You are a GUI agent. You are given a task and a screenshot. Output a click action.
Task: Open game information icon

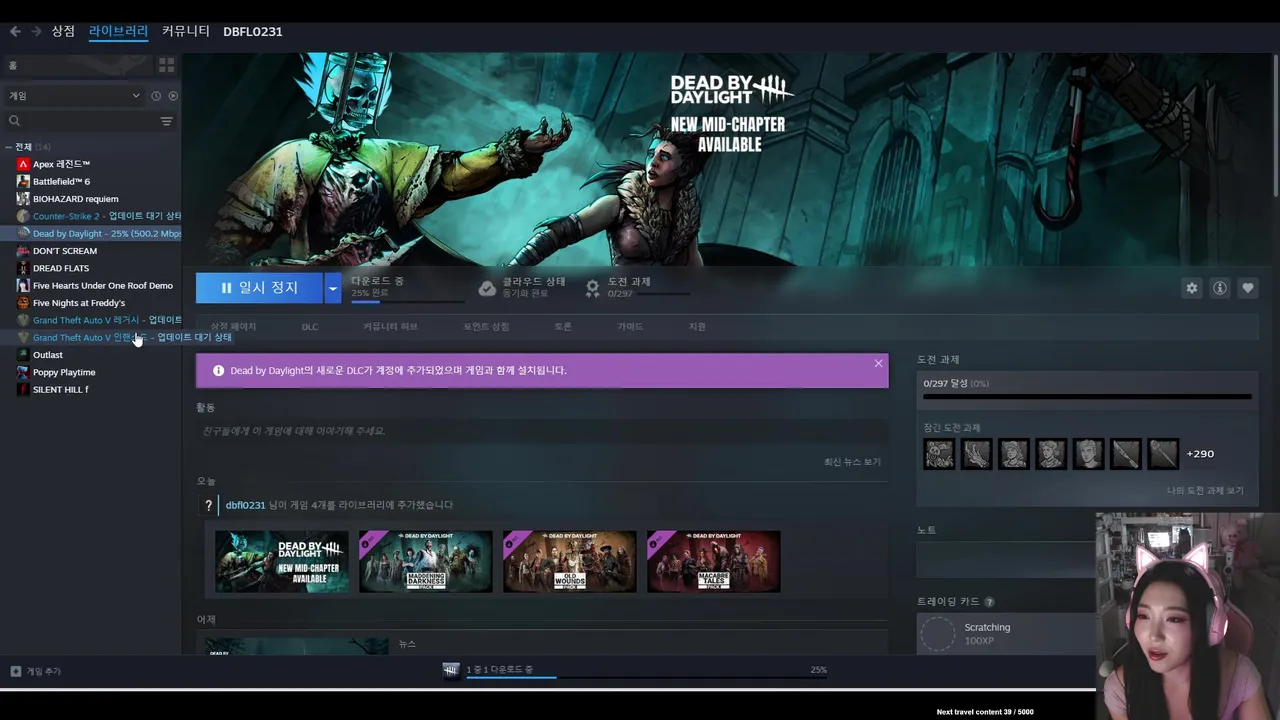[x=1220, y=288]
